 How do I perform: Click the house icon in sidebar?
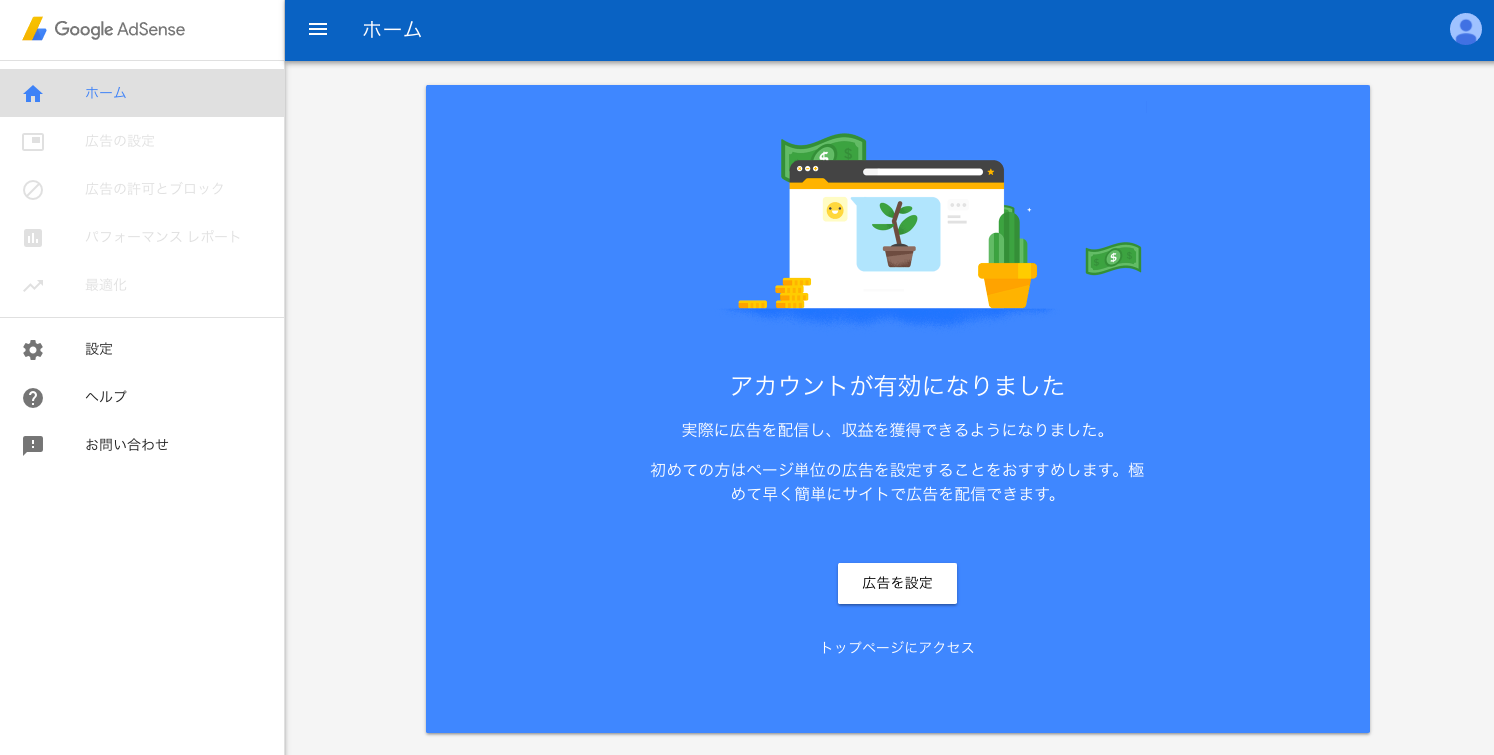click(33, 93)
